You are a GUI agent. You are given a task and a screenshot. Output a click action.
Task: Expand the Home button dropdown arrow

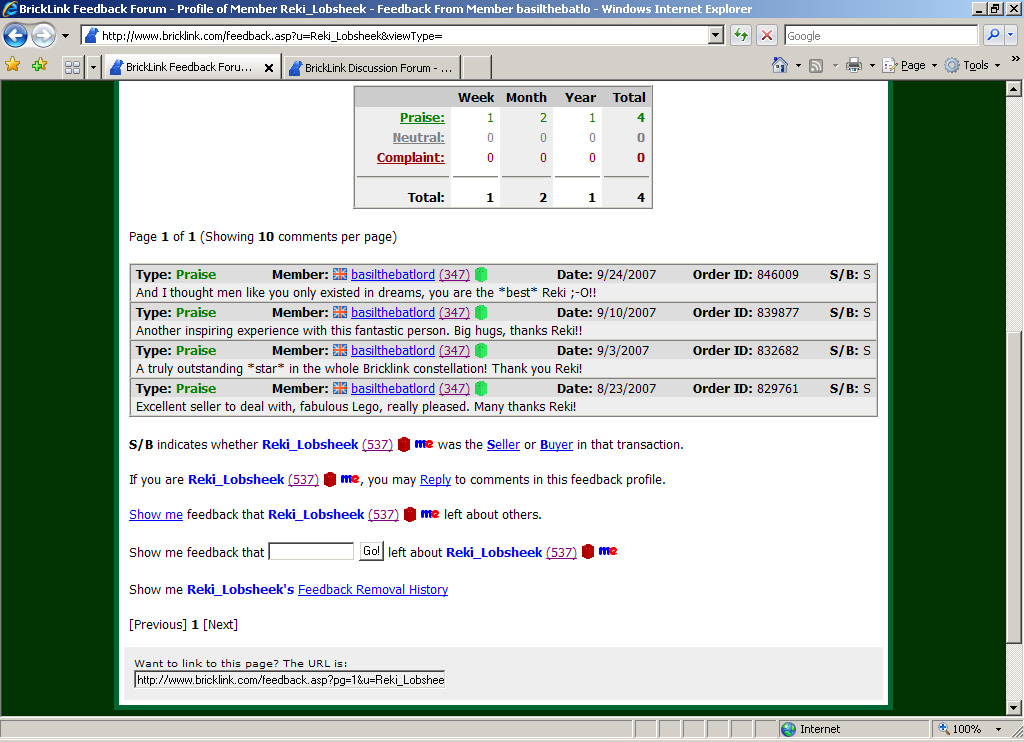(x=798, y=65)
